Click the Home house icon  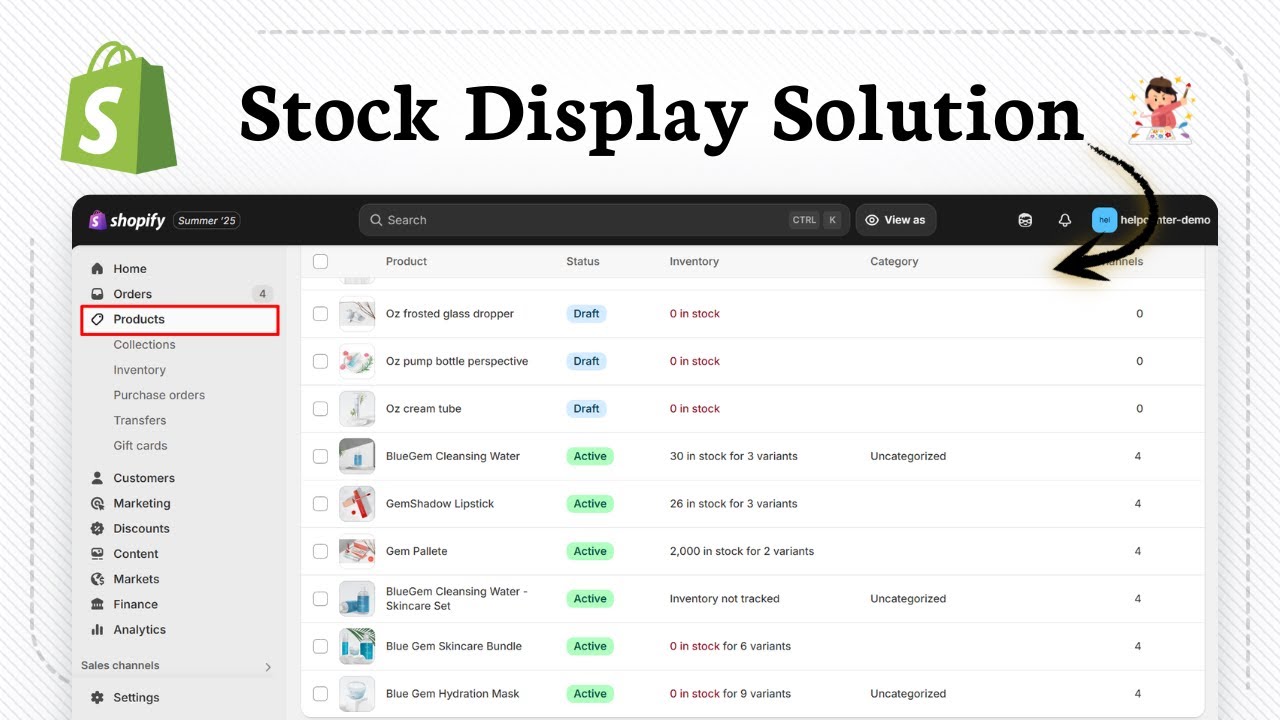point(97,269)
